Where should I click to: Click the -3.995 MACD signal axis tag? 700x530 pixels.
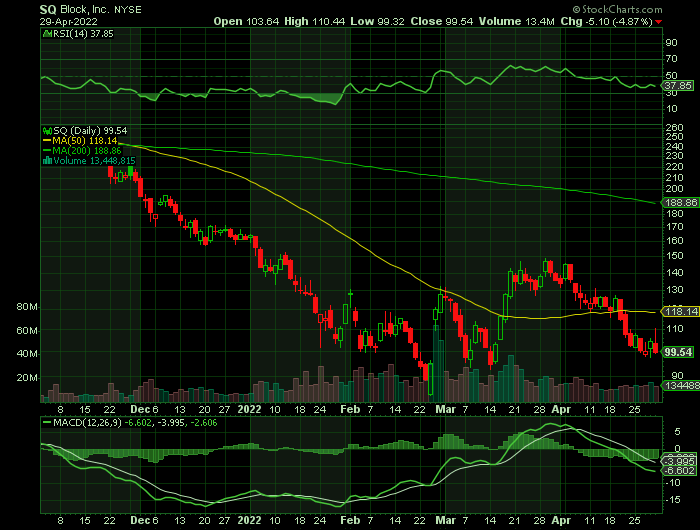679,461
